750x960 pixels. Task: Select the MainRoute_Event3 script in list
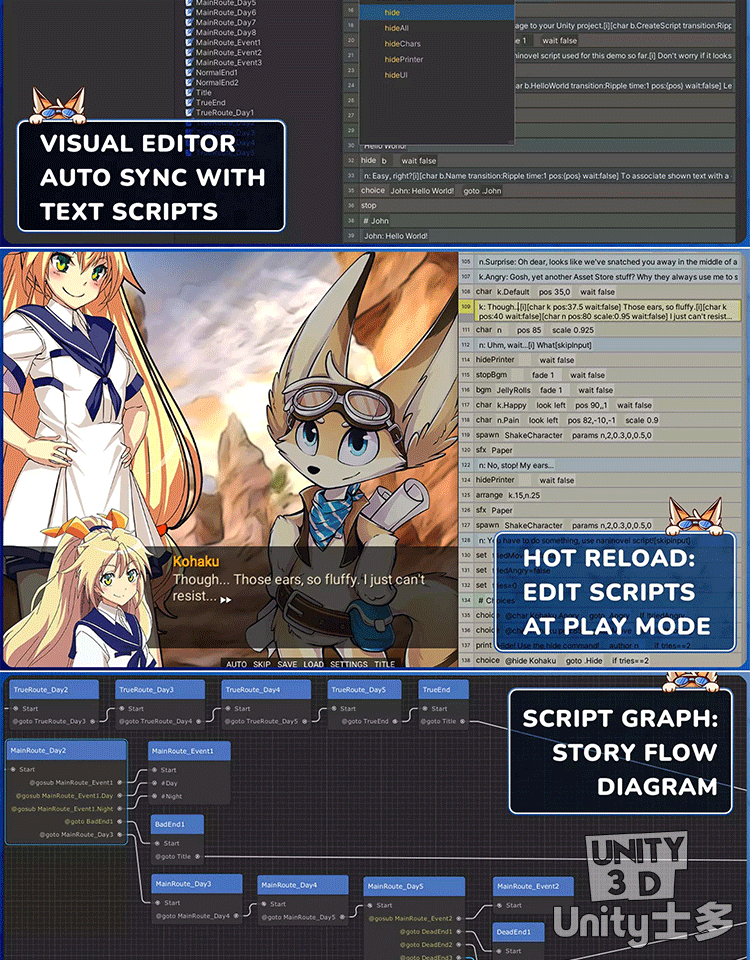pos(228,62)
